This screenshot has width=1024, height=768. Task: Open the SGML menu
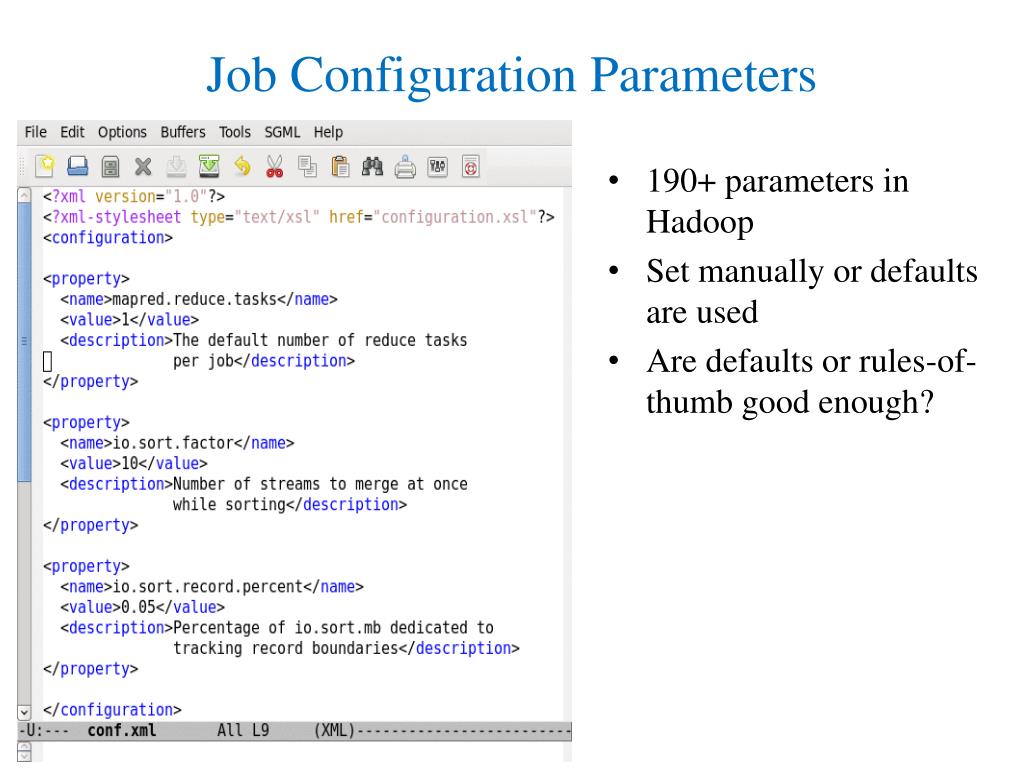click(x=282, y=132)
